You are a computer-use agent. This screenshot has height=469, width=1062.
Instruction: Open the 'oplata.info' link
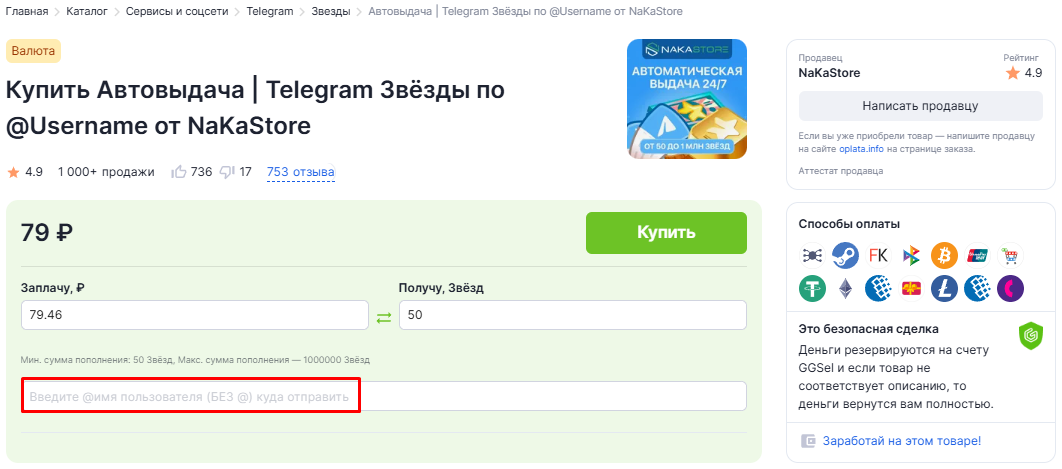pyautogui.click(x=864, y=149)
